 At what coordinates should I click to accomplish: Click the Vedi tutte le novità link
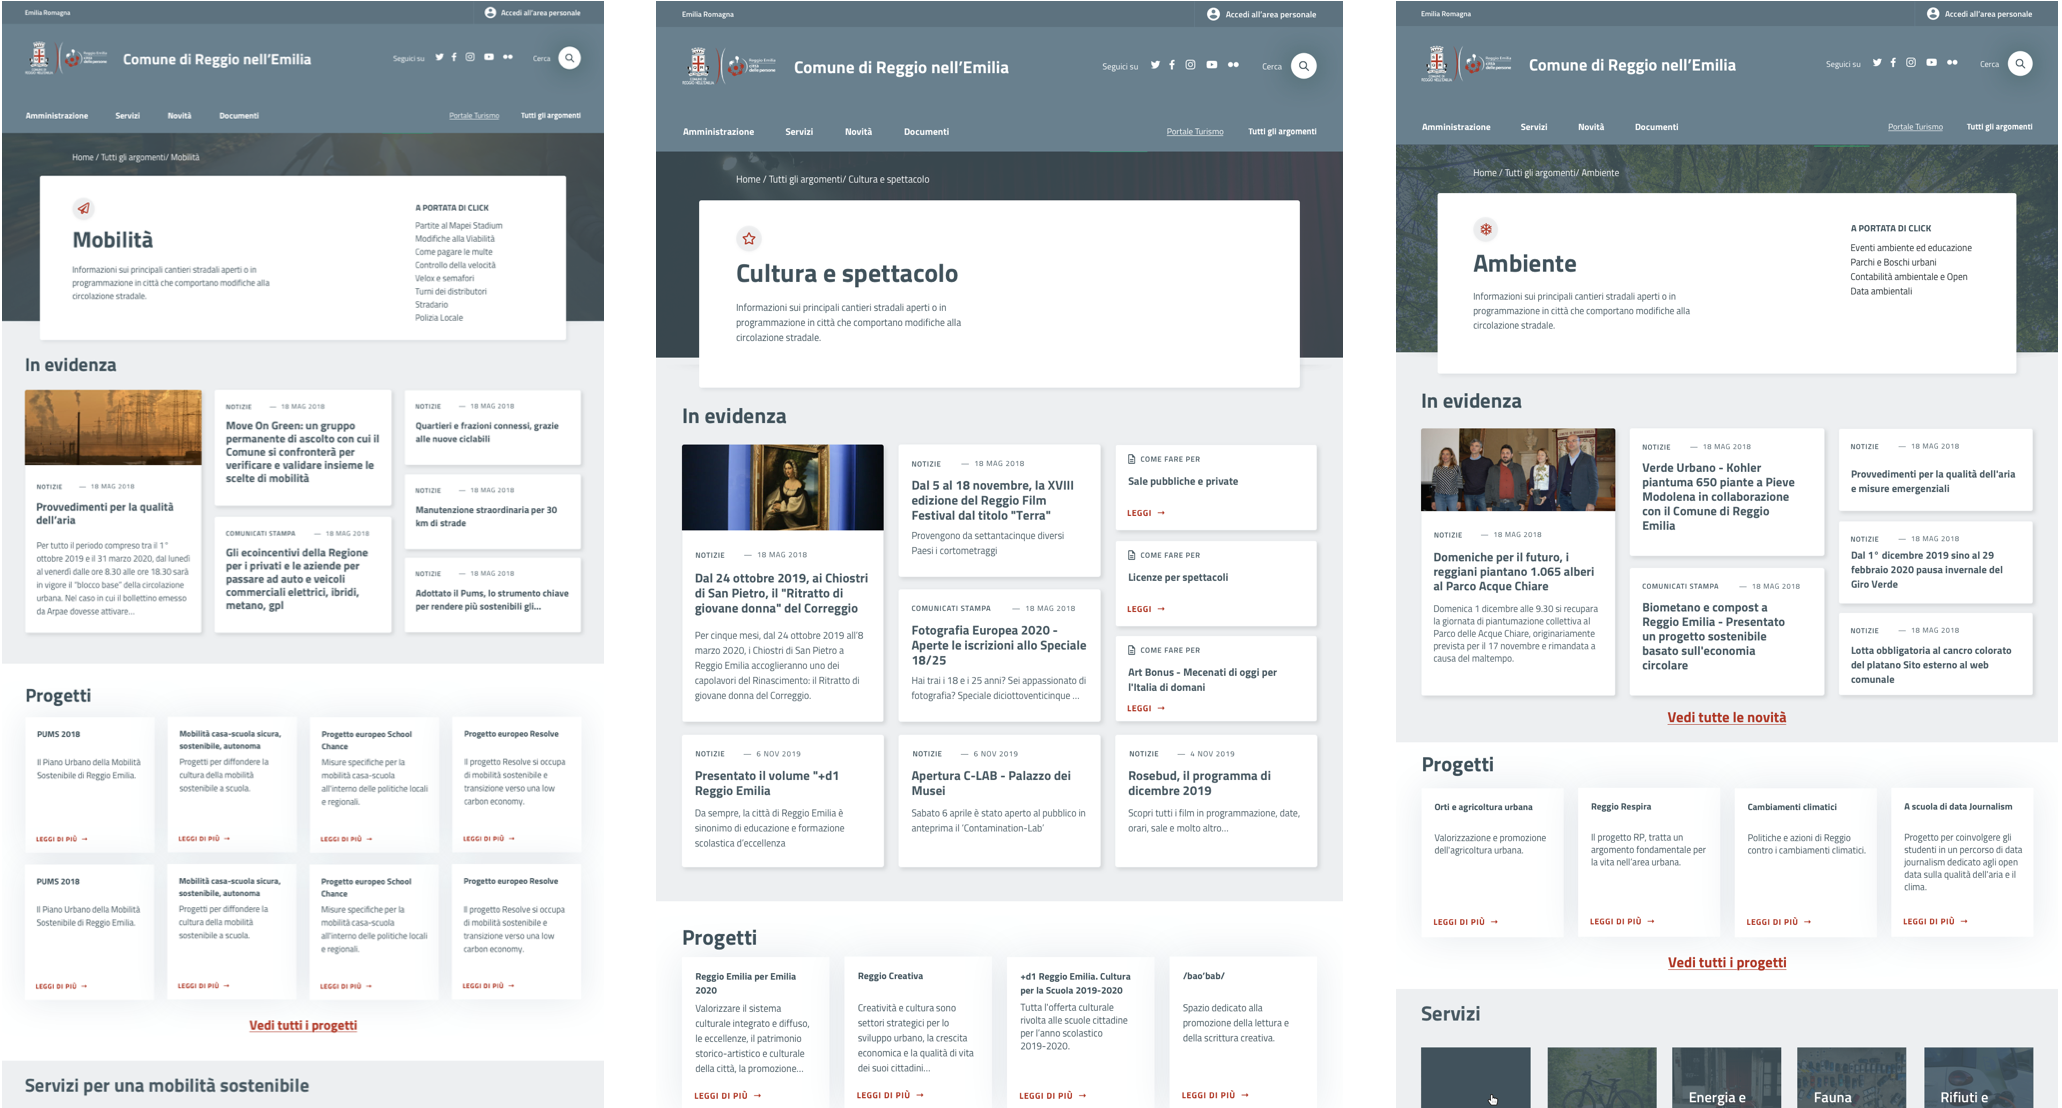click(1726, 717)
